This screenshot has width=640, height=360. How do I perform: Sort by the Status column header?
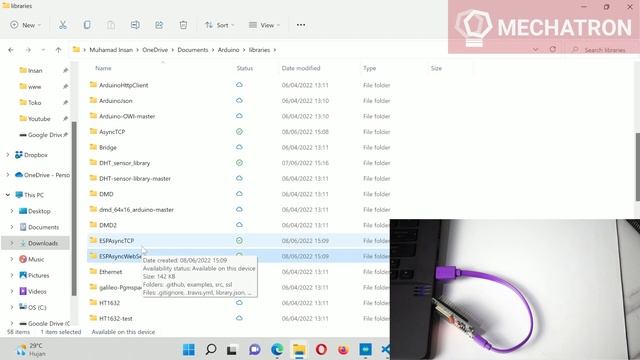(245, 68)
